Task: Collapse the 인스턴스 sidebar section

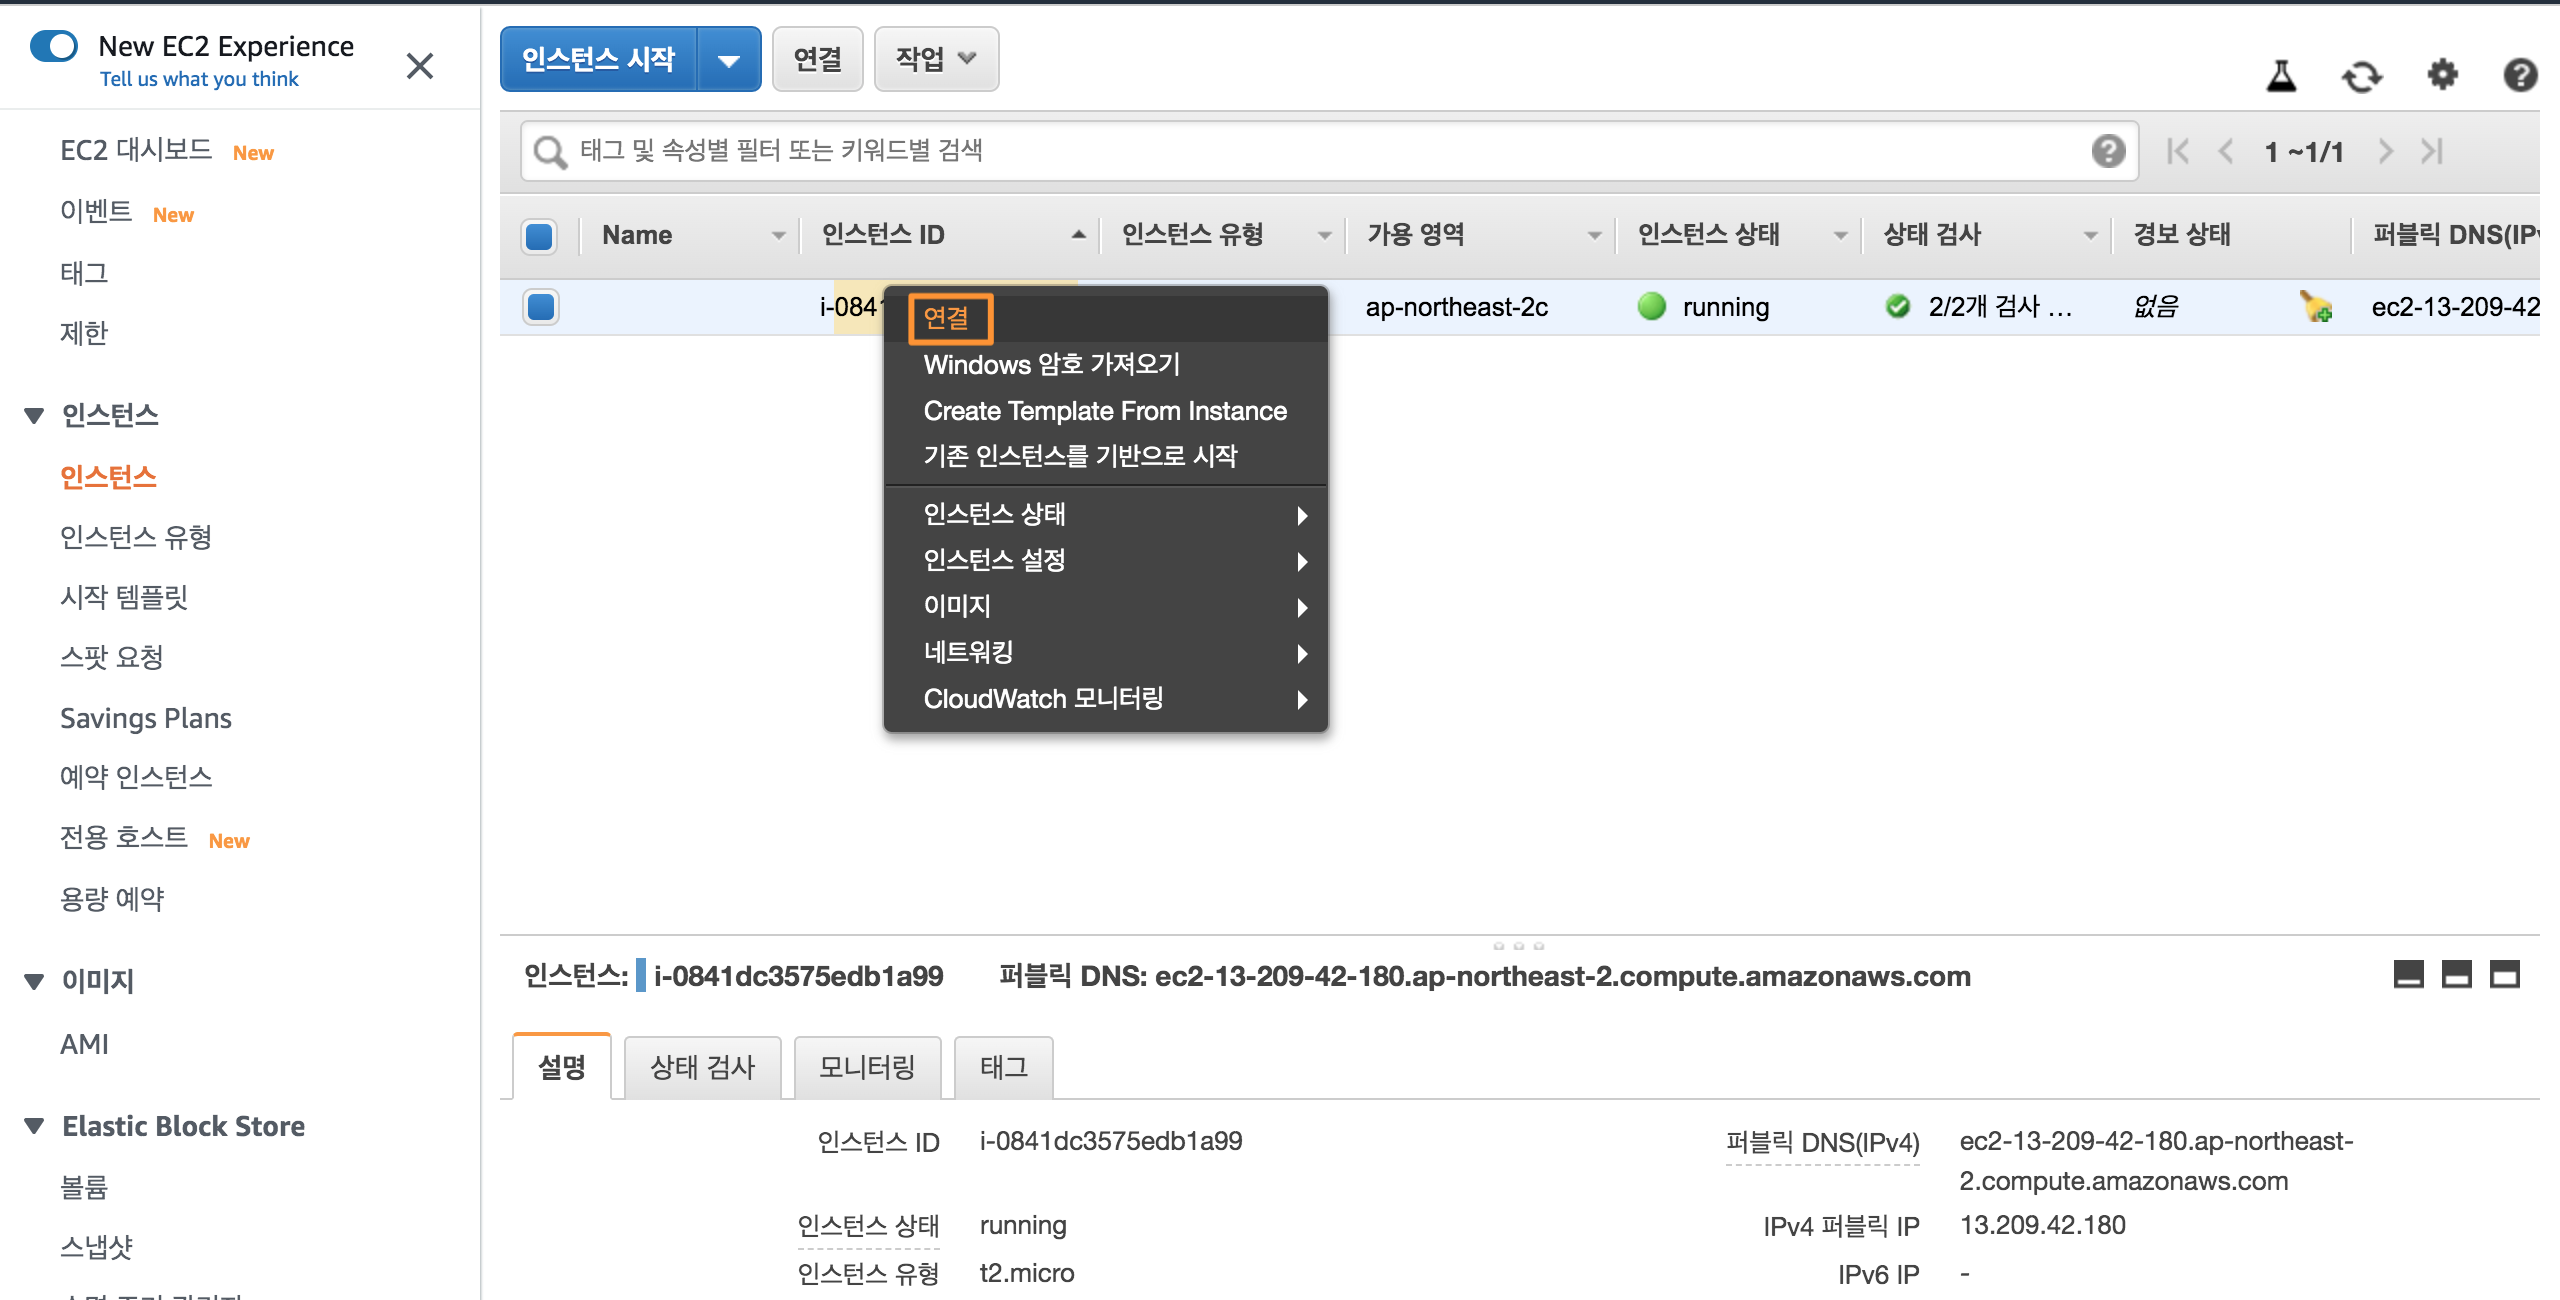Action: 34,416
